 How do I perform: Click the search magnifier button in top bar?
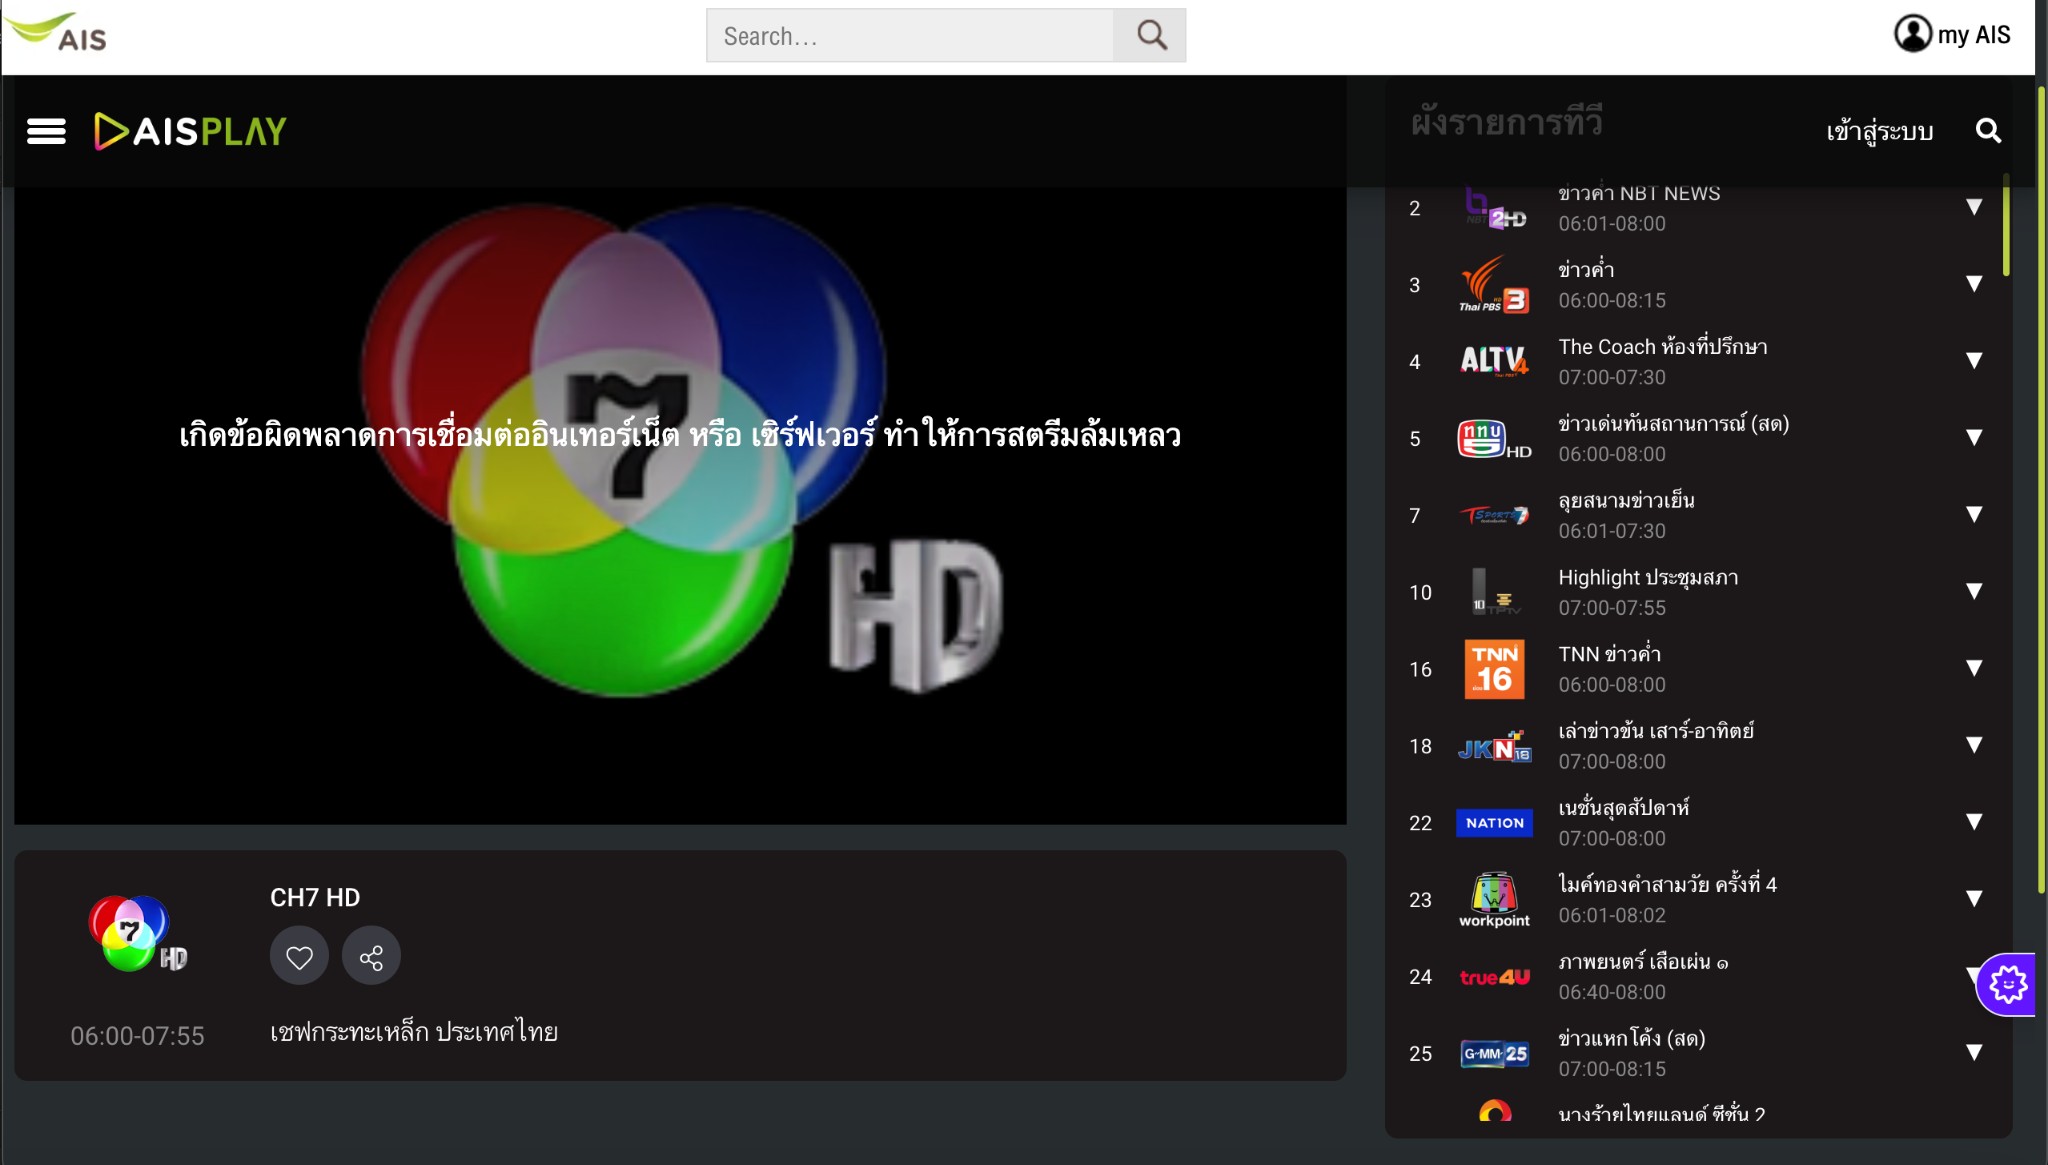tap(1151, 36)
